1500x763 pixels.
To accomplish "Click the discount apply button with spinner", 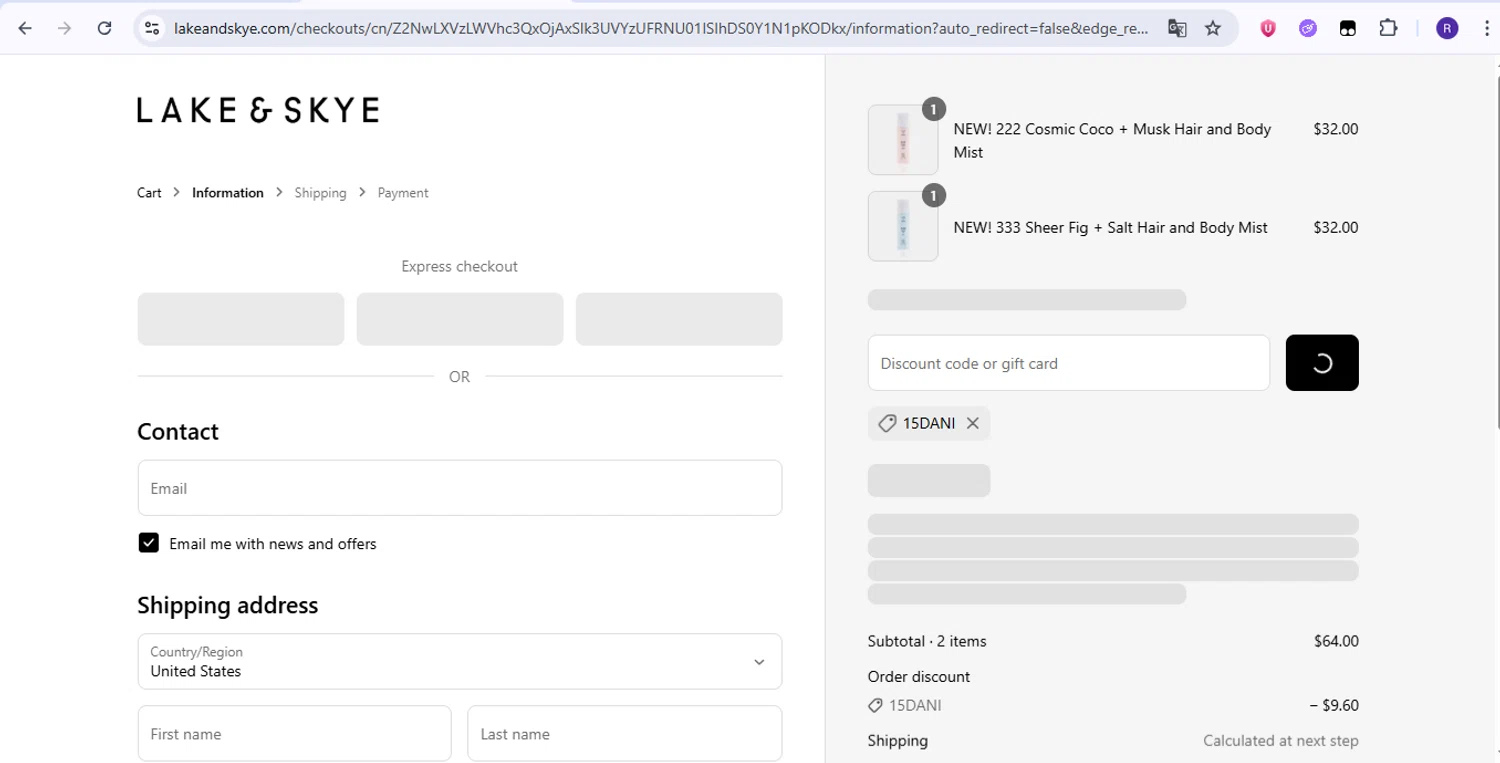I will click(x=1322, y=363).
